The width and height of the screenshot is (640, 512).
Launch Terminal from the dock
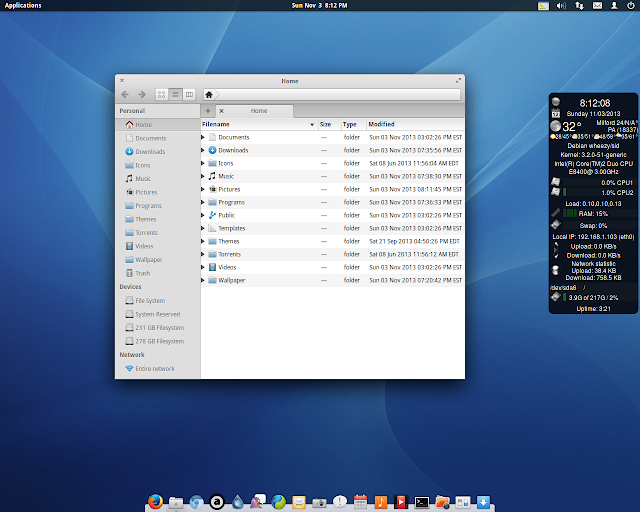(422, 502)
